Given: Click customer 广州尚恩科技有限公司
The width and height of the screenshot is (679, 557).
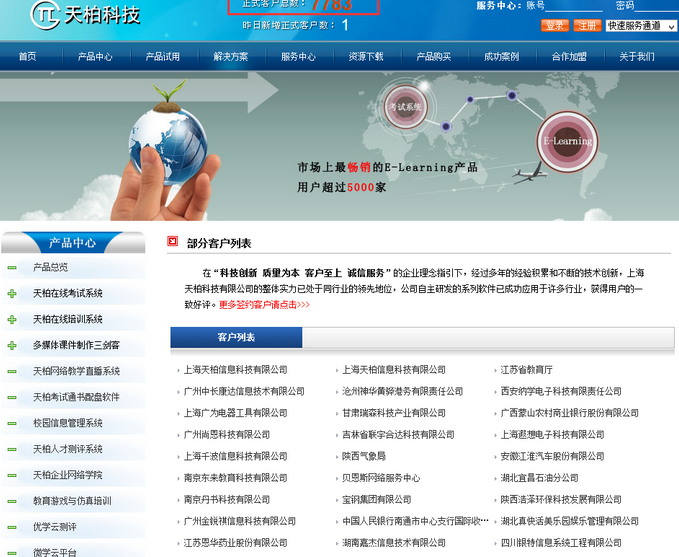Looking at the screenshot, I should 227,435.
